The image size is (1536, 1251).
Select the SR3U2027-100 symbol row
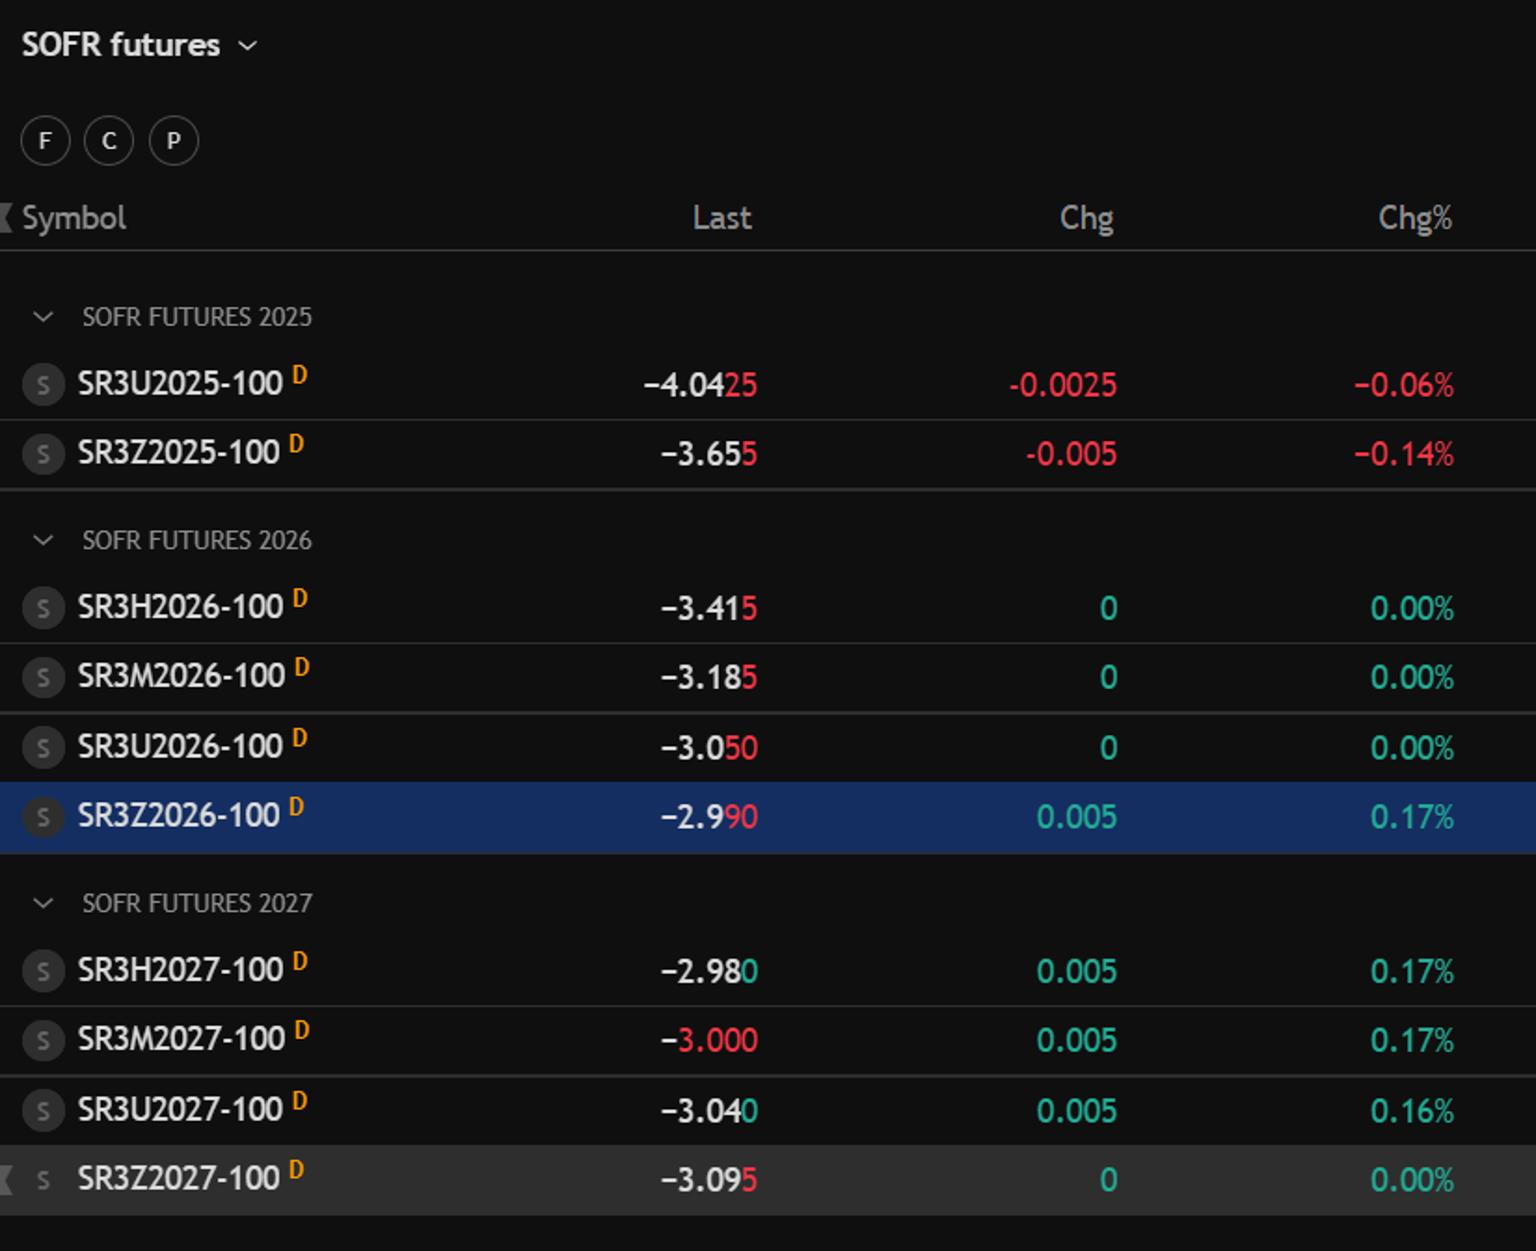pos(768,1110)
